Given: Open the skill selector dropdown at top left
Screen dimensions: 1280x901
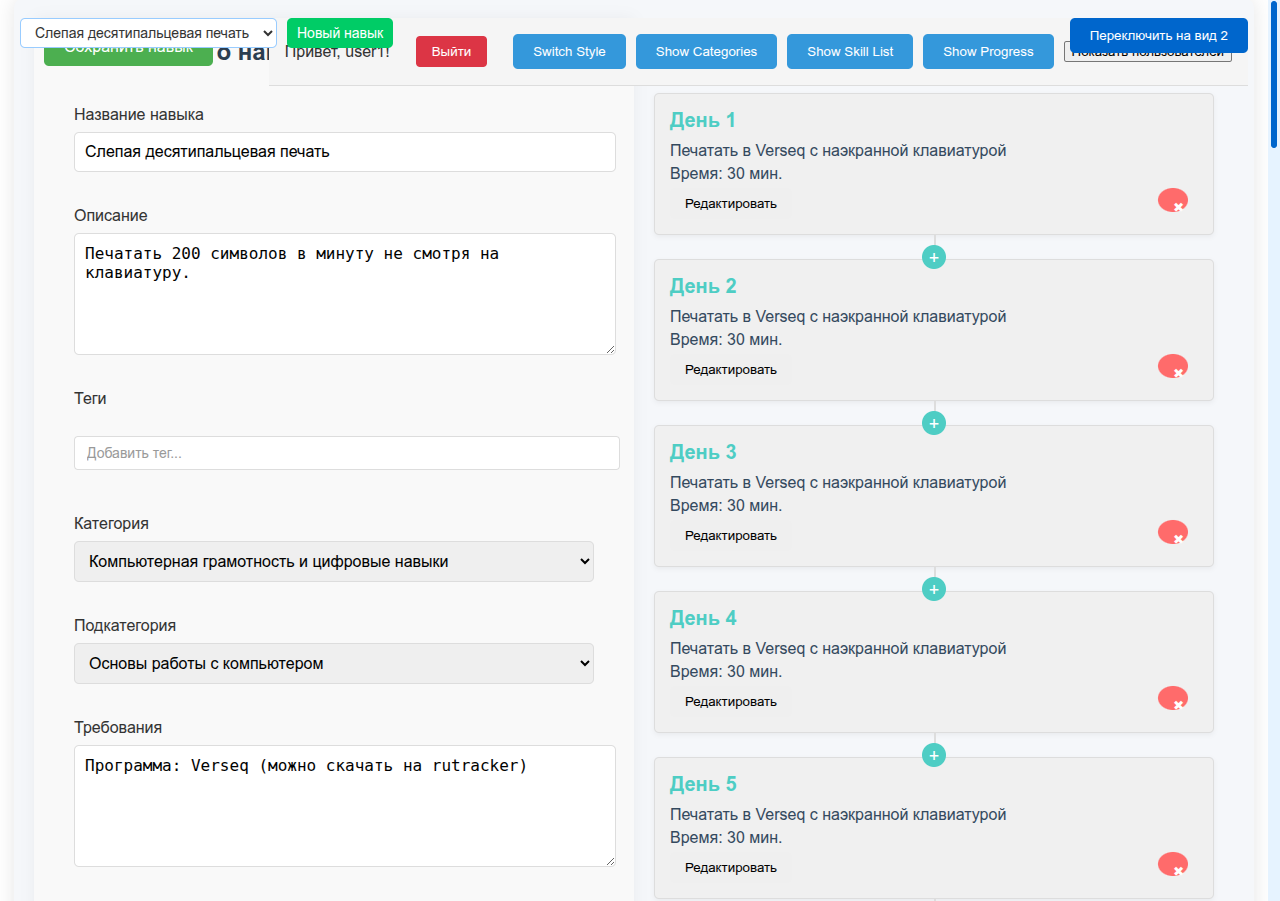Looking at the screenshot, I should click(x=148, y=33).
